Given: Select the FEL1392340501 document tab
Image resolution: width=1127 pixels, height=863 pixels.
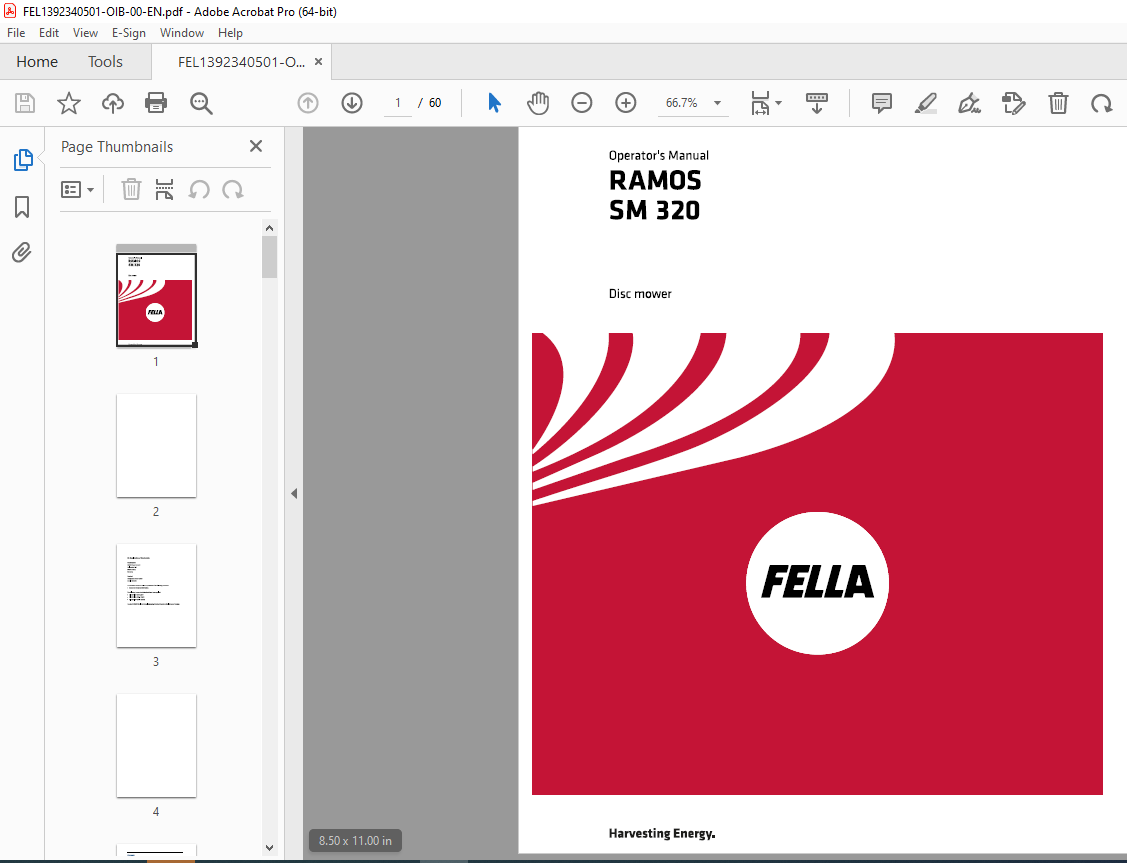Looking at the screenshot, I should [241, 63].
